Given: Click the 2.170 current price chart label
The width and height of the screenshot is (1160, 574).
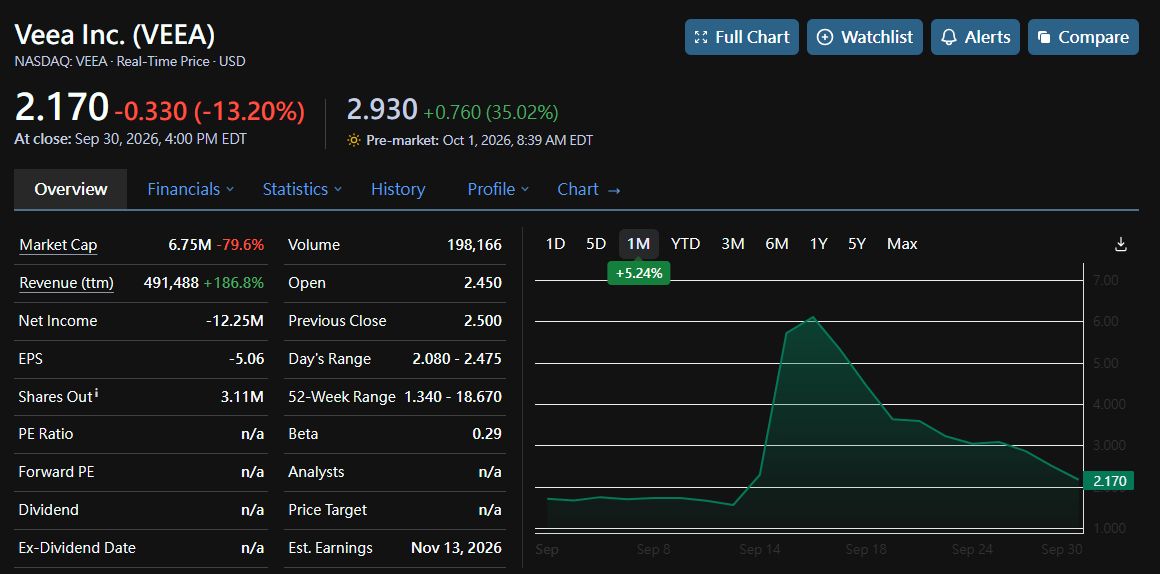Looking at the screenshot, I should pyautogui.click(x=1109, y=481).
